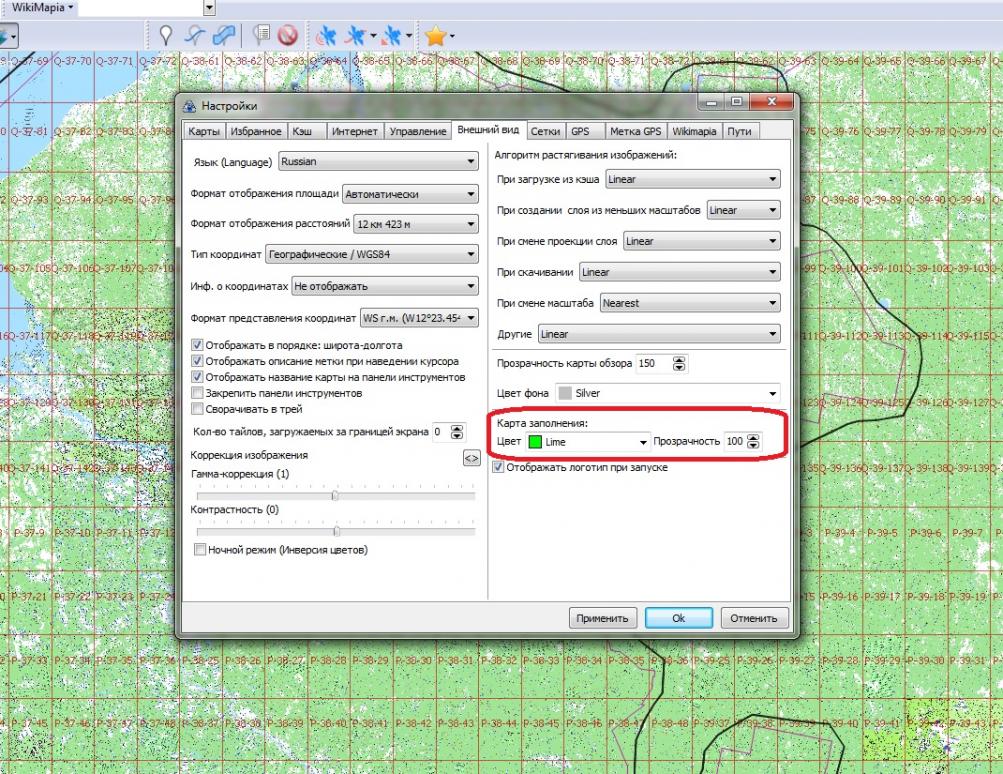
Task: Switch to the 'Кэш' tab
Action: click(301, 131)
